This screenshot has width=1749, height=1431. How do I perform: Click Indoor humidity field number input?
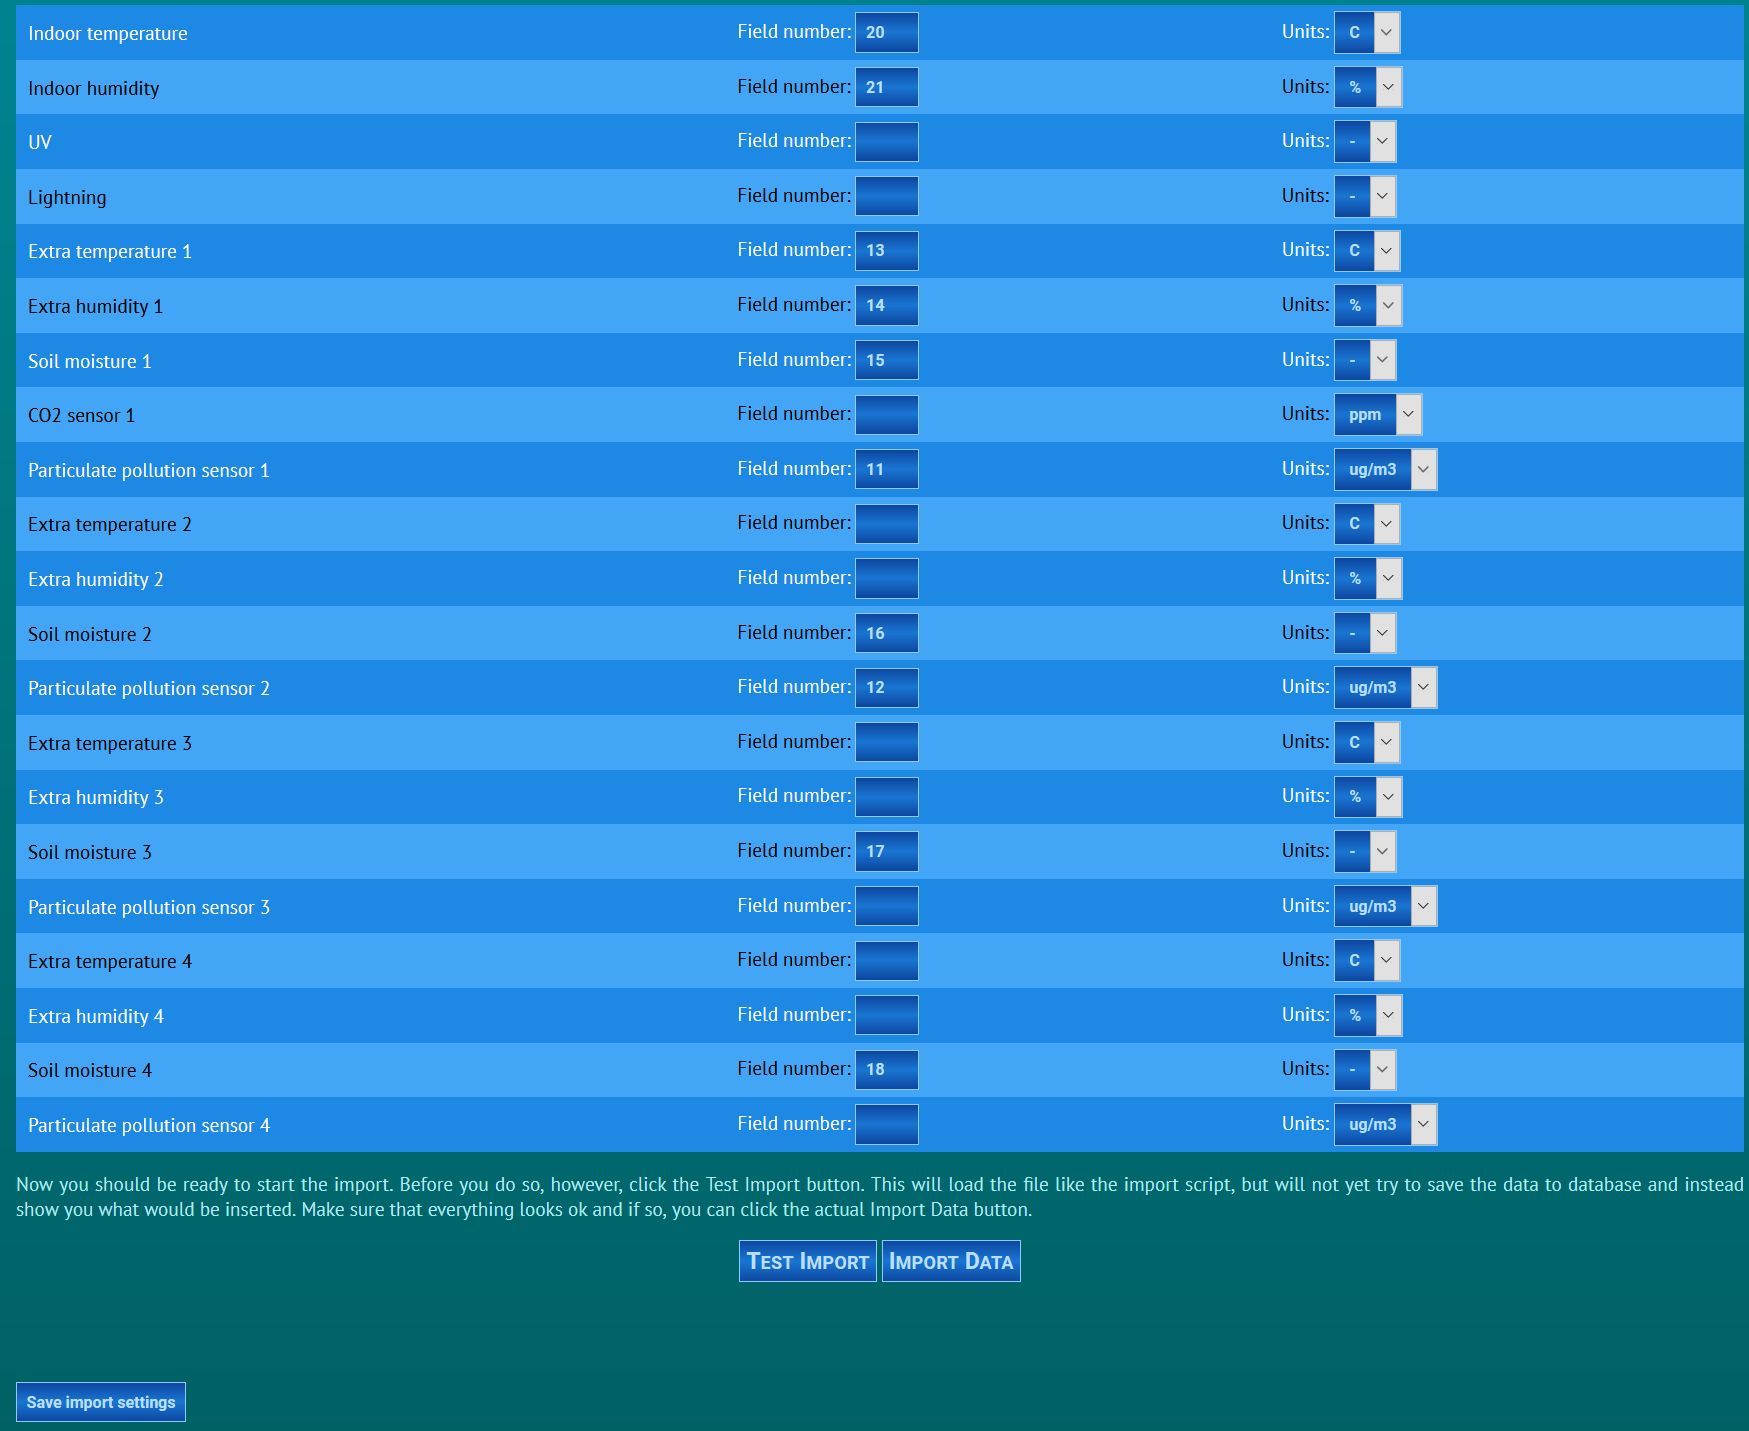[x=887, y=87]
